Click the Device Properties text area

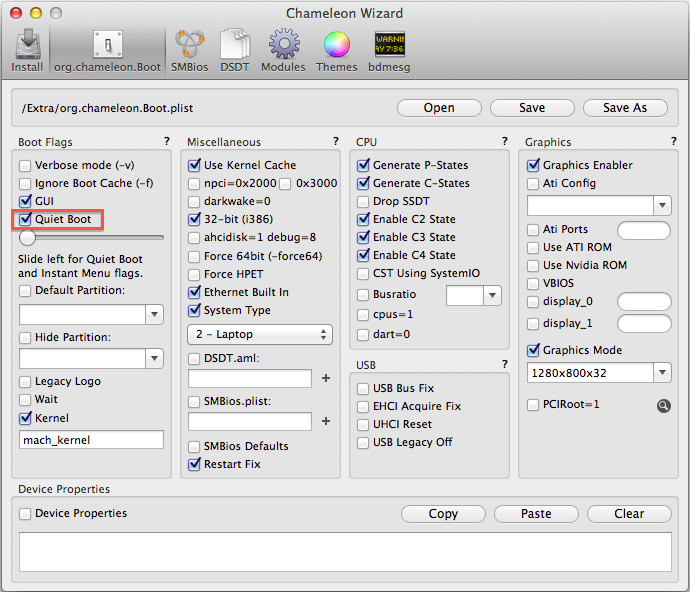345,552
